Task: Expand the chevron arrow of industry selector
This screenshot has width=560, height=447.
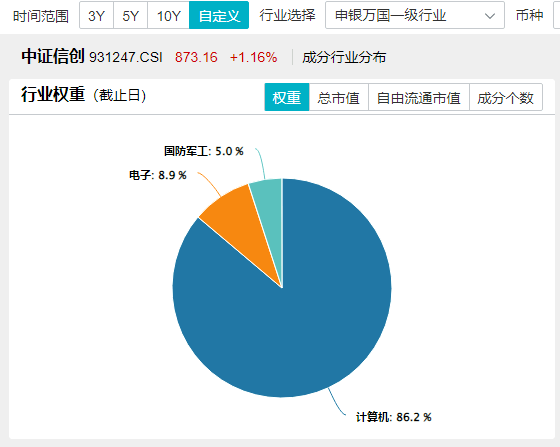Action: [x=490, y=16]
